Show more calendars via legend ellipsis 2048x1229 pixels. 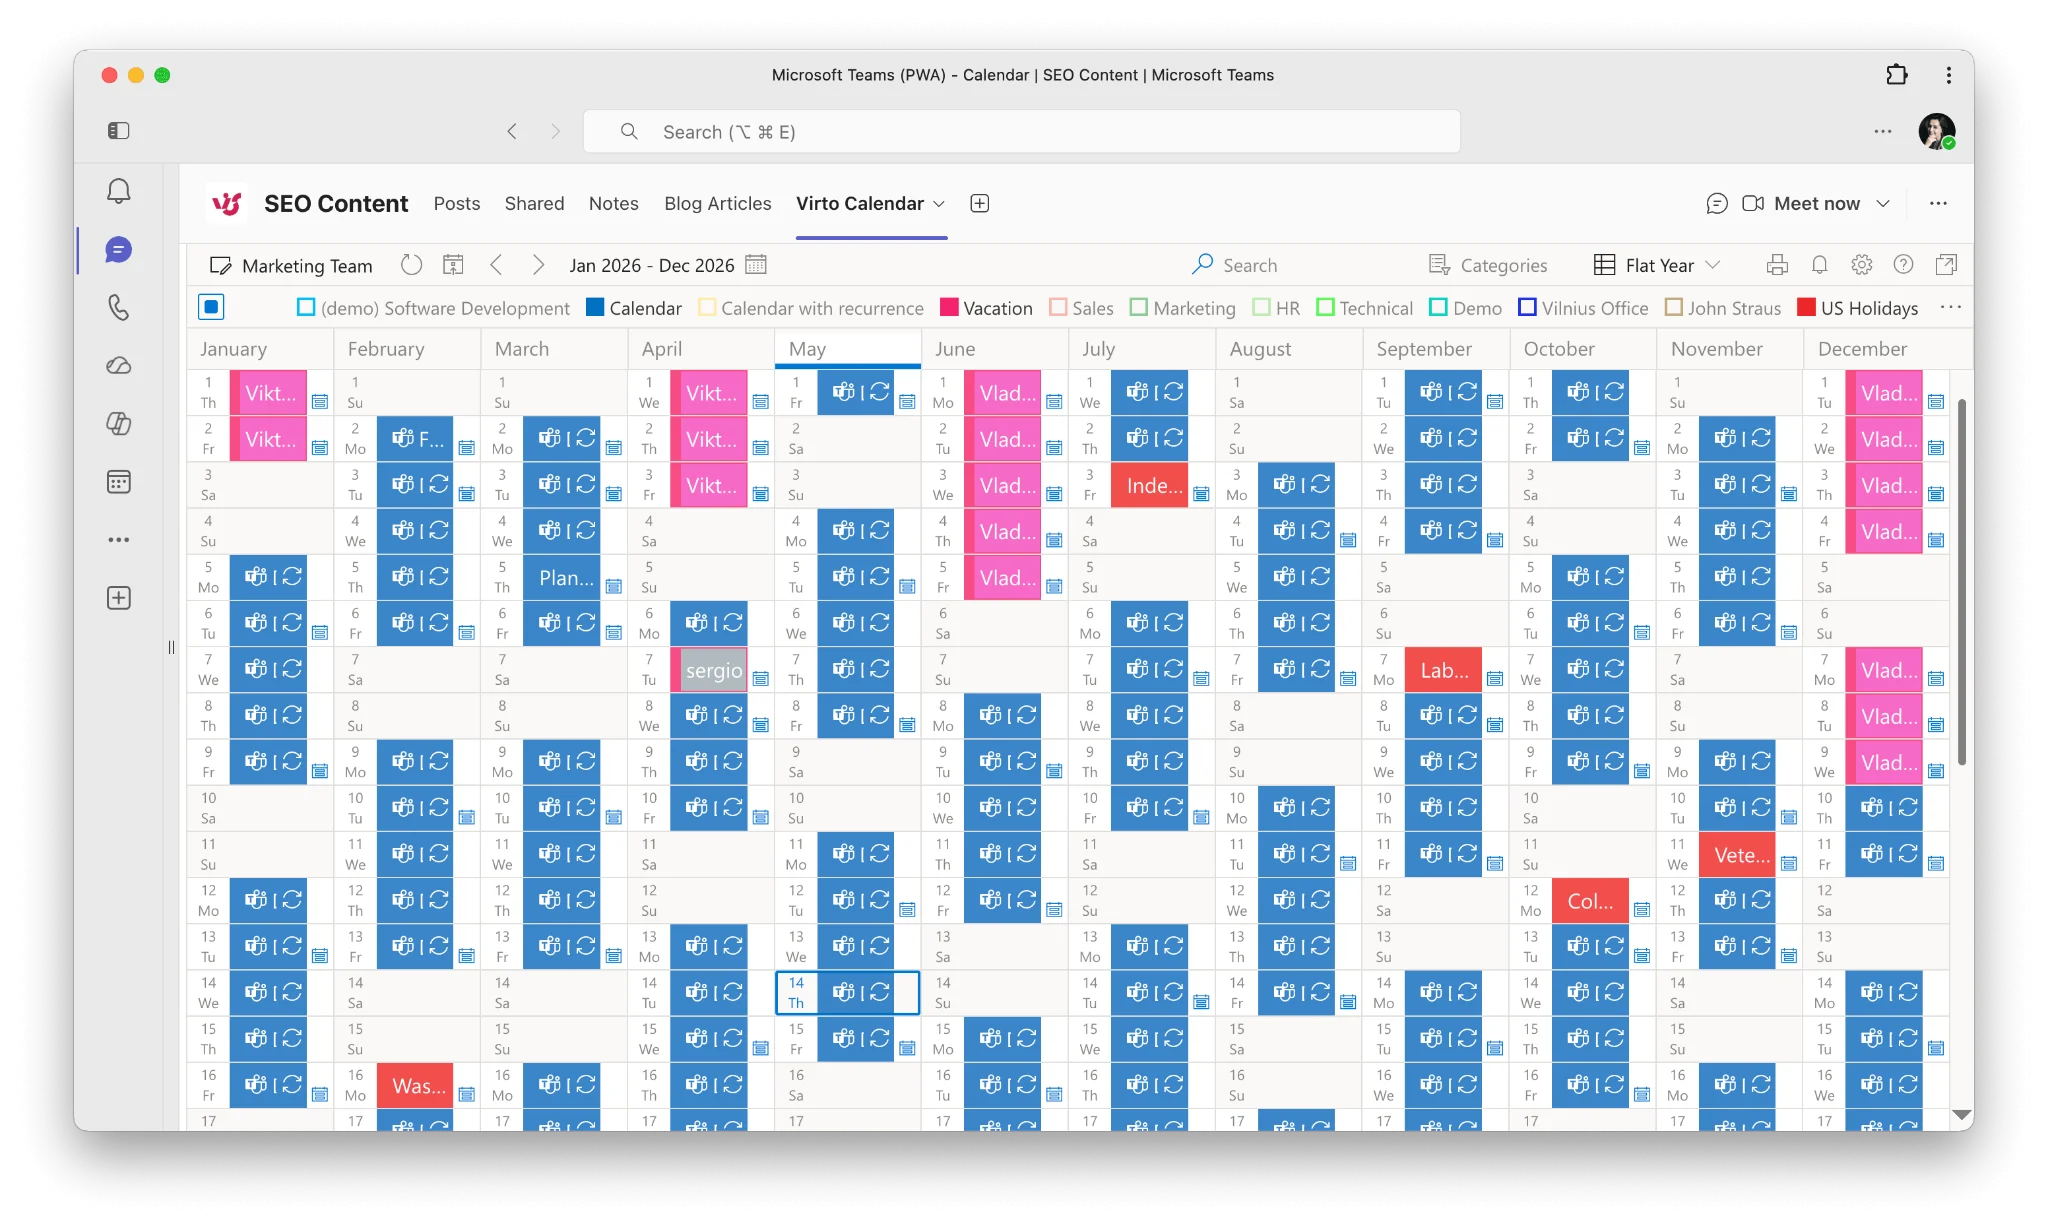pyautogui.click(x=1950, y=308)
